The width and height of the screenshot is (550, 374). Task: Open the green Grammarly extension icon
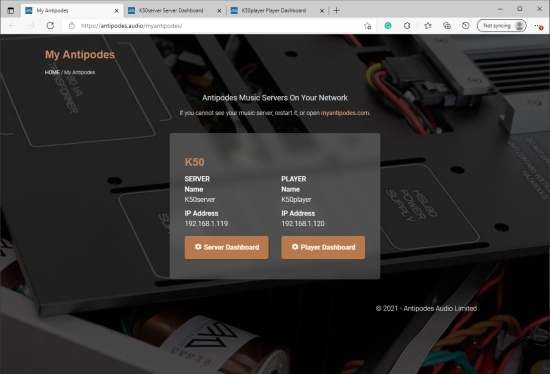pos(388,26)
